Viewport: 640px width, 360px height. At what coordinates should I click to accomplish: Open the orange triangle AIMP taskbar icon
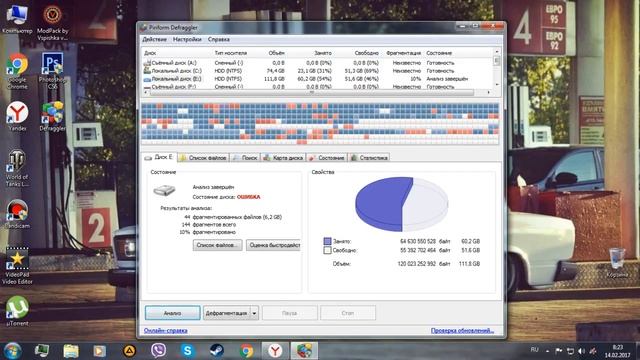pyautogui.click(x=129, y=351)
